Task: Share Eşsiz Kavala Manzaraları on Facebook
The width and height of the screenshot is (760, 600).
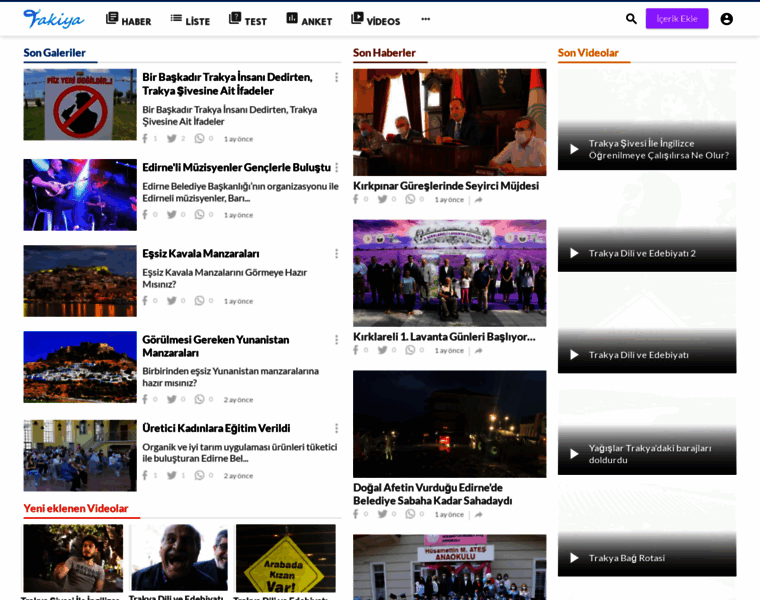Action: 145,301
